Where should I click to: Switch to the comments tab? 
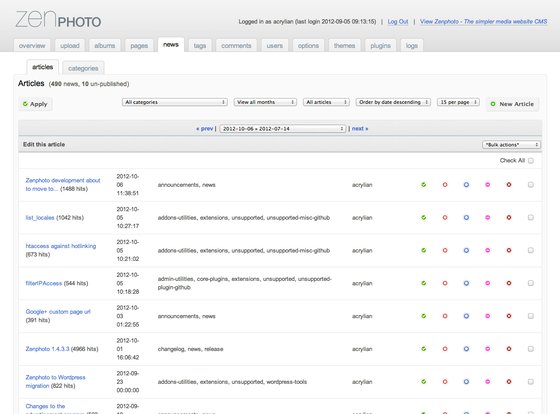click(236, 46)
